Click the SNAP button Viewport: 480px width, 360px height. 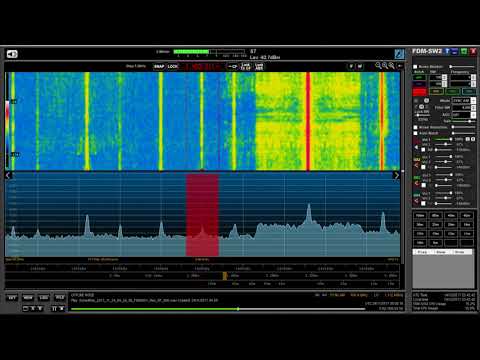(x=159, y=67)
